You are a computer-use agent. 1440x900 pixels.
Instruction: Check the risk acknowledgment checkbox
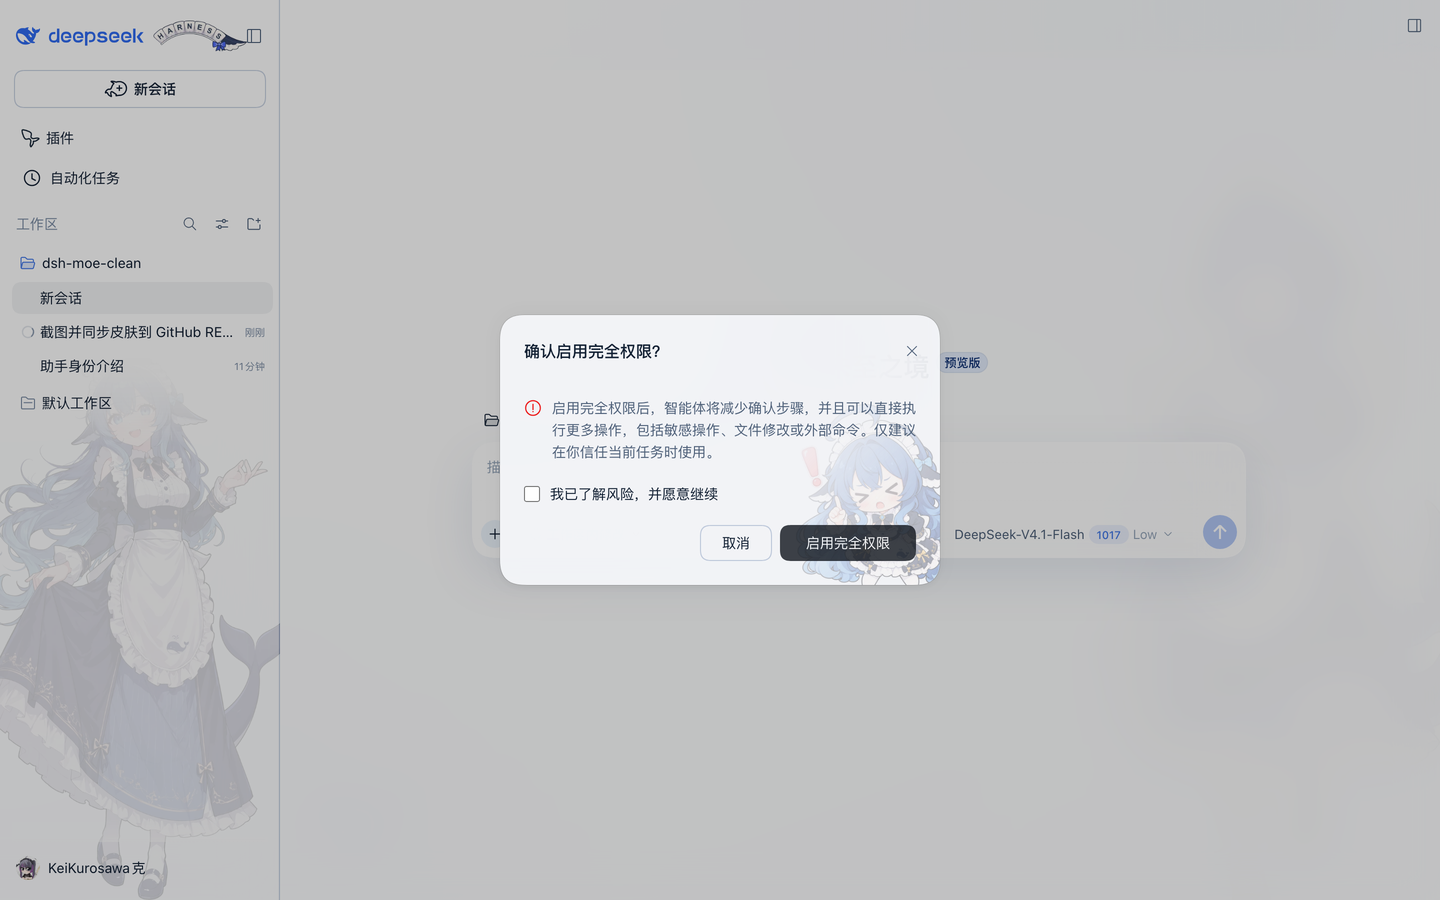[x=532, y=494]
